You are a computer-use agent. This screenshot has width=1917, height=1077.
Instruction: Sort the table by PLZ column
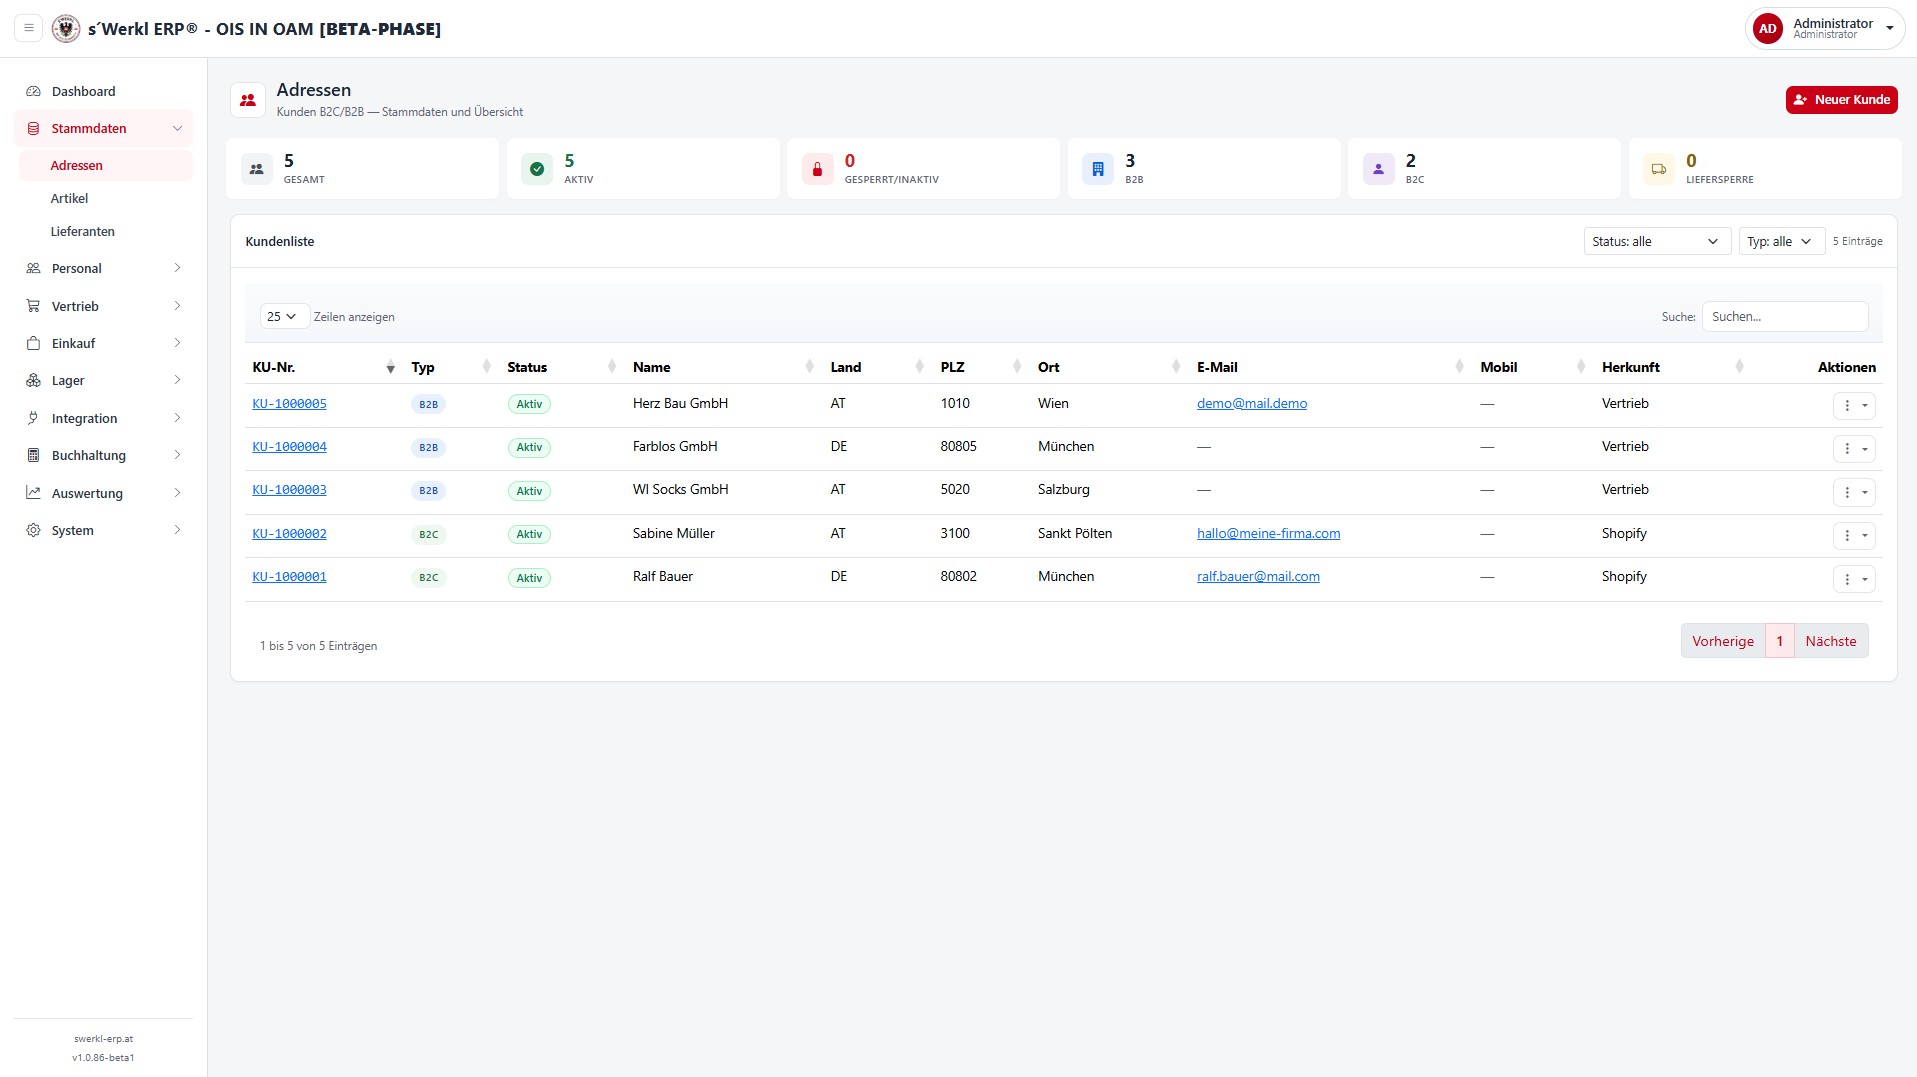(980, 367)
